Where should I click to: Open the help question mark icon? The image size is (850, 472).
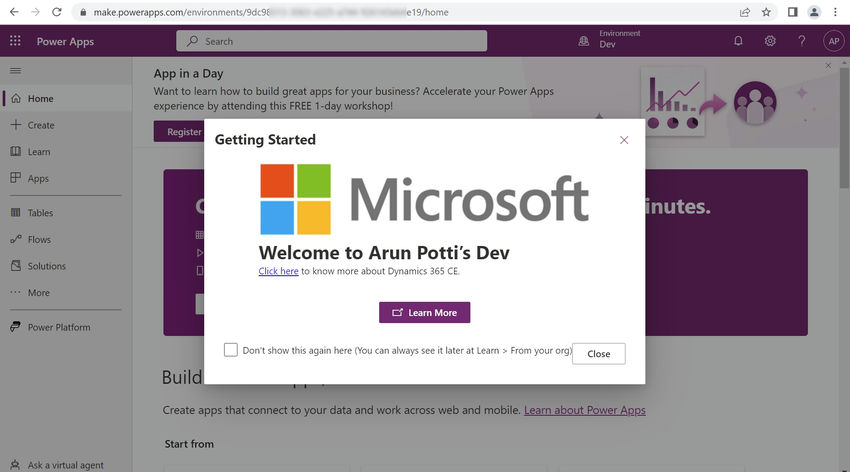click(x=801, y=41)
